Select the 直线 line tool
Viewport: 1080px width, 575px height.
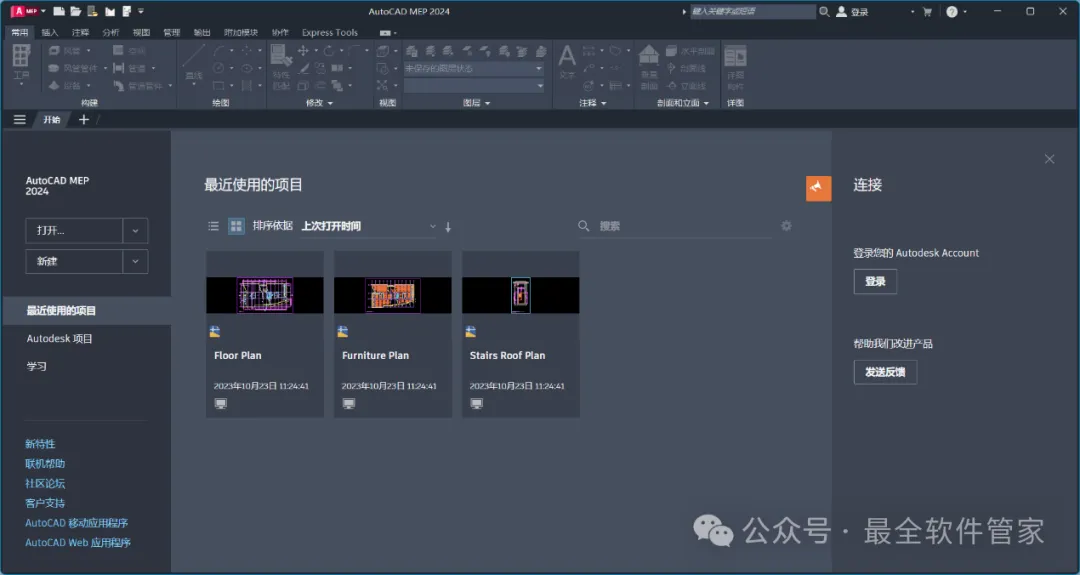(194, 63)
